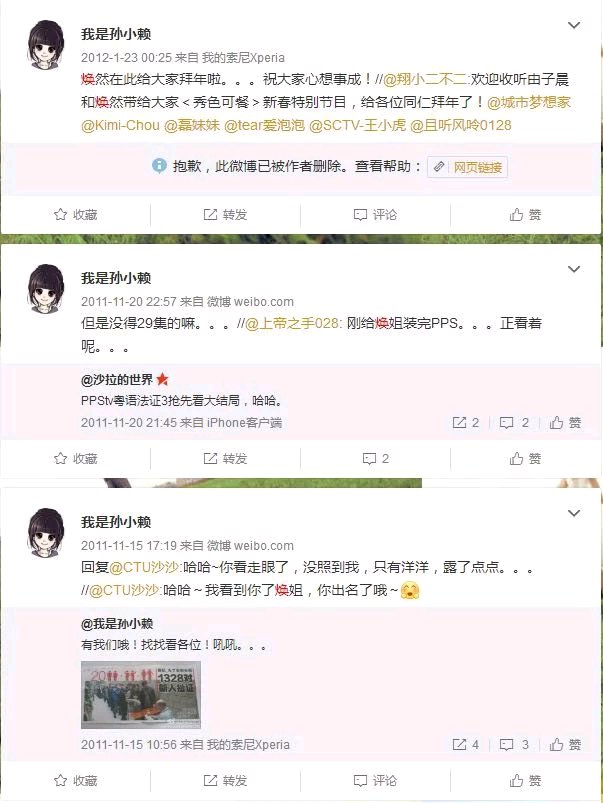603x803 pixels.
Task: View reposts count of 沙拉的世界 quoted post
Action: point(466,422)
